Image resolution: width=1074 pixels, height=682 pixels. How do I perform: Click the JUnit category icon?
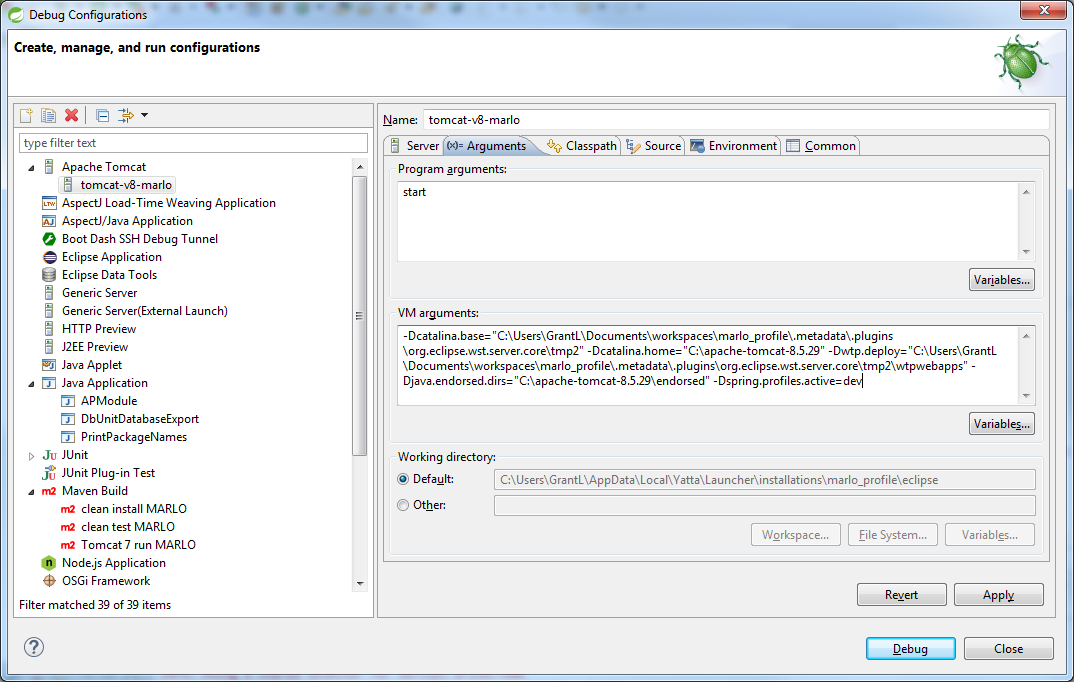coord(49,455)
